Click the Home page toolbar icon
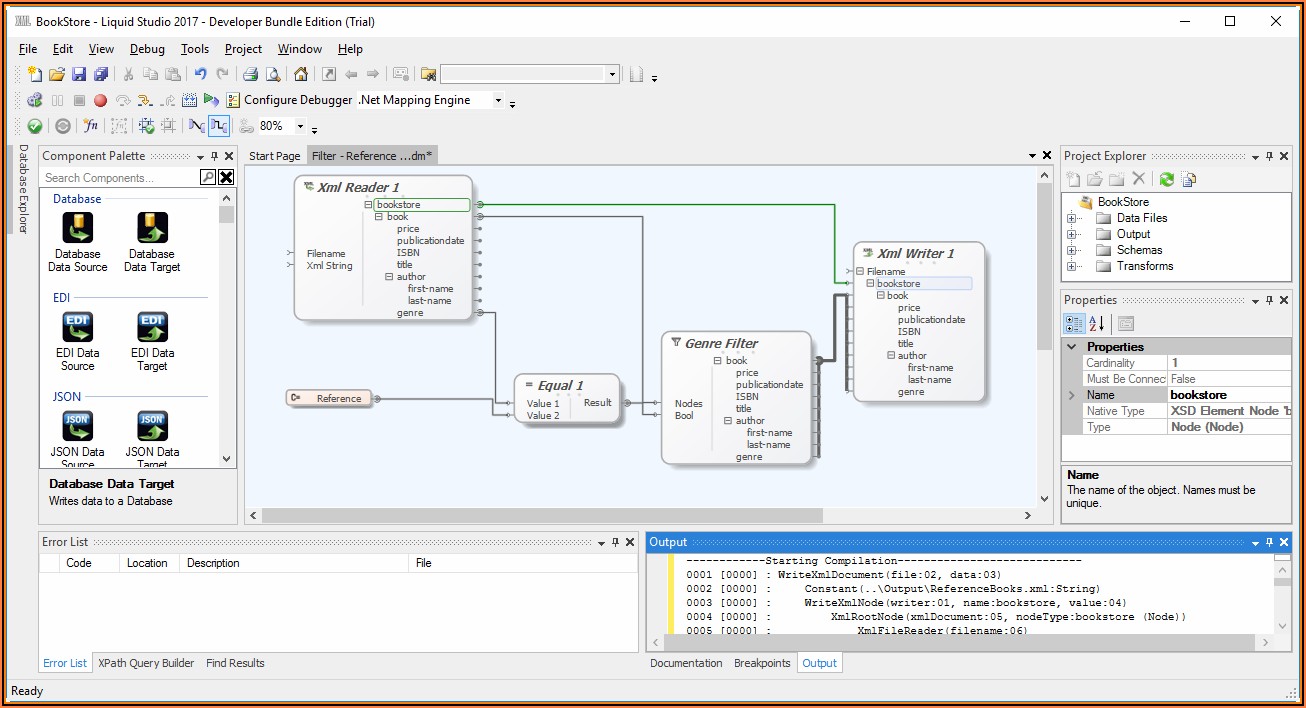The width and height of the screenshot is (1306, 708). pyautogui.click(x=300, y=74)
